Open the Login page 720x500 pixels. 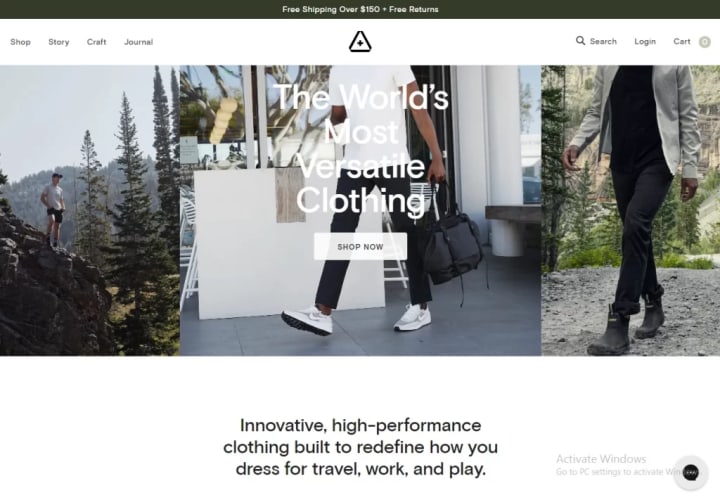[645, 41]
